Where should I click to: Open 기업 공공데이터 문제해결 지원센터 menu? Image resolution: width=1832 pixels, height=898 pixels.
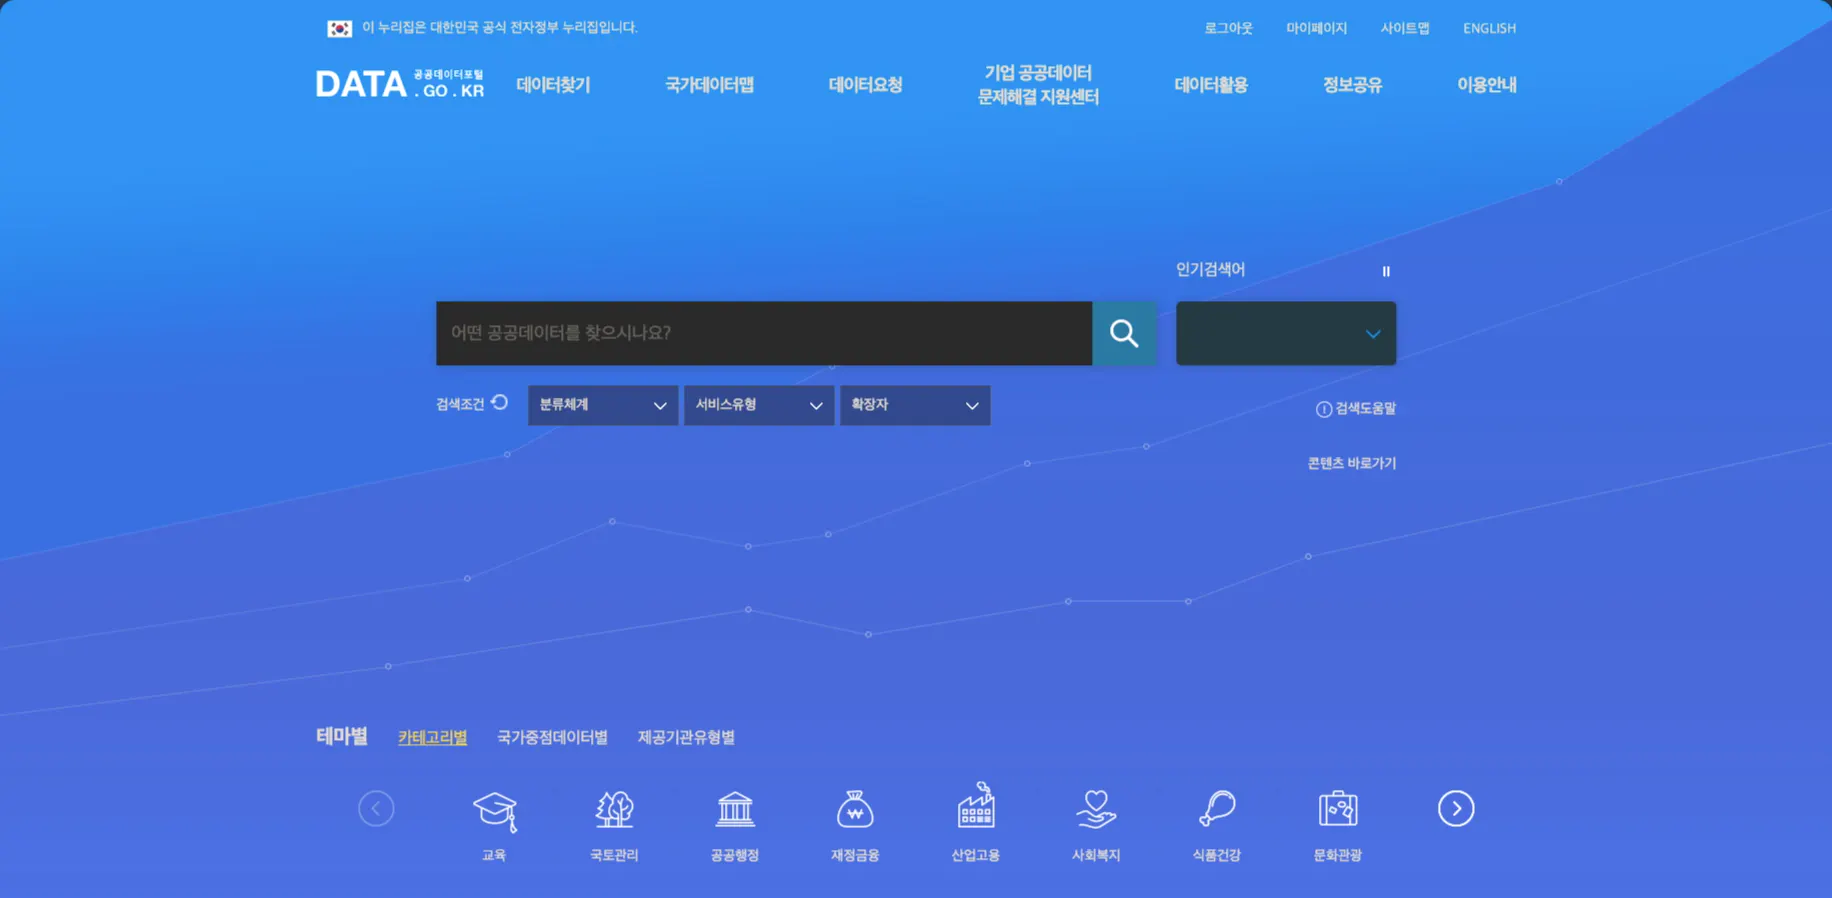(1038, 85)
